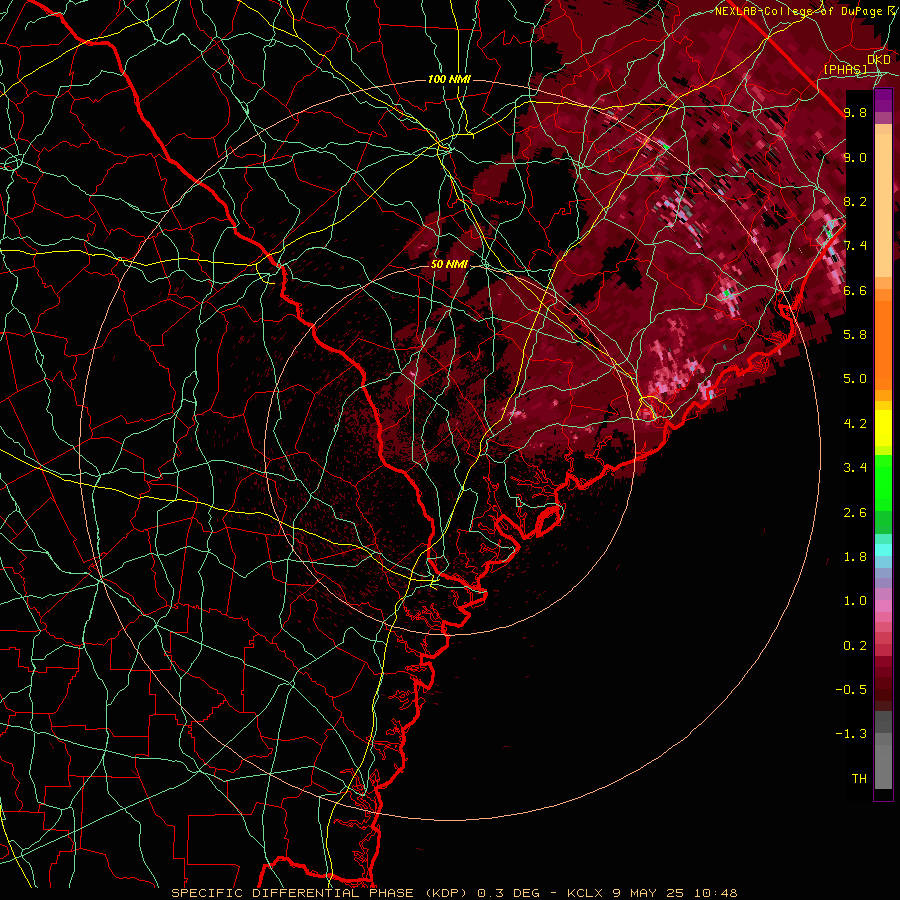Click the 3.4 value on the color scale

click(x=855, y=468)
